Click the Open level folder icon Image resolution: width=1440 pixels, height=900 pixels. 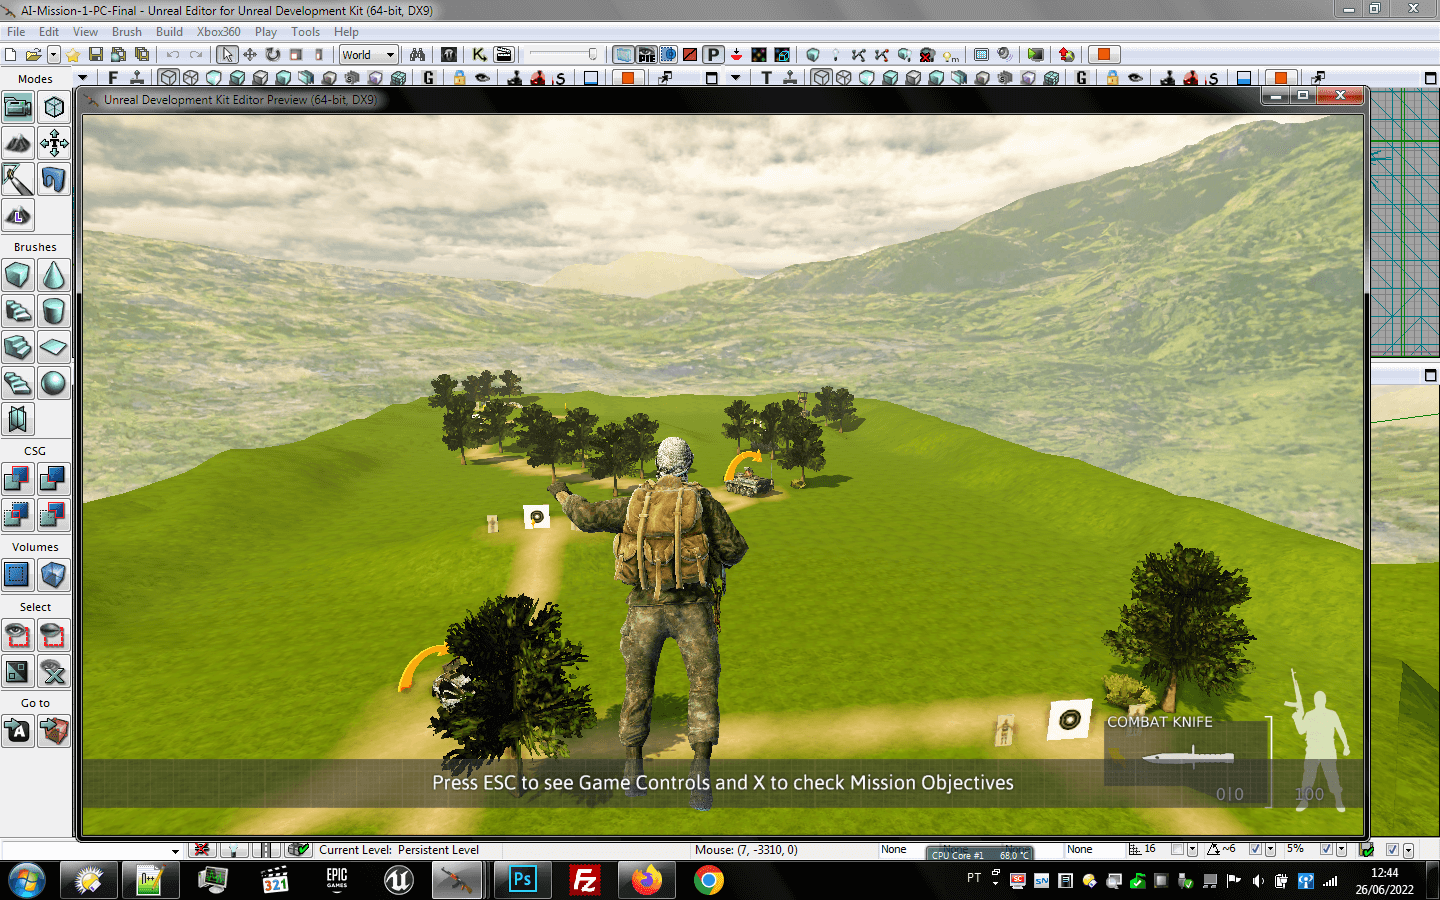point(33,55)
